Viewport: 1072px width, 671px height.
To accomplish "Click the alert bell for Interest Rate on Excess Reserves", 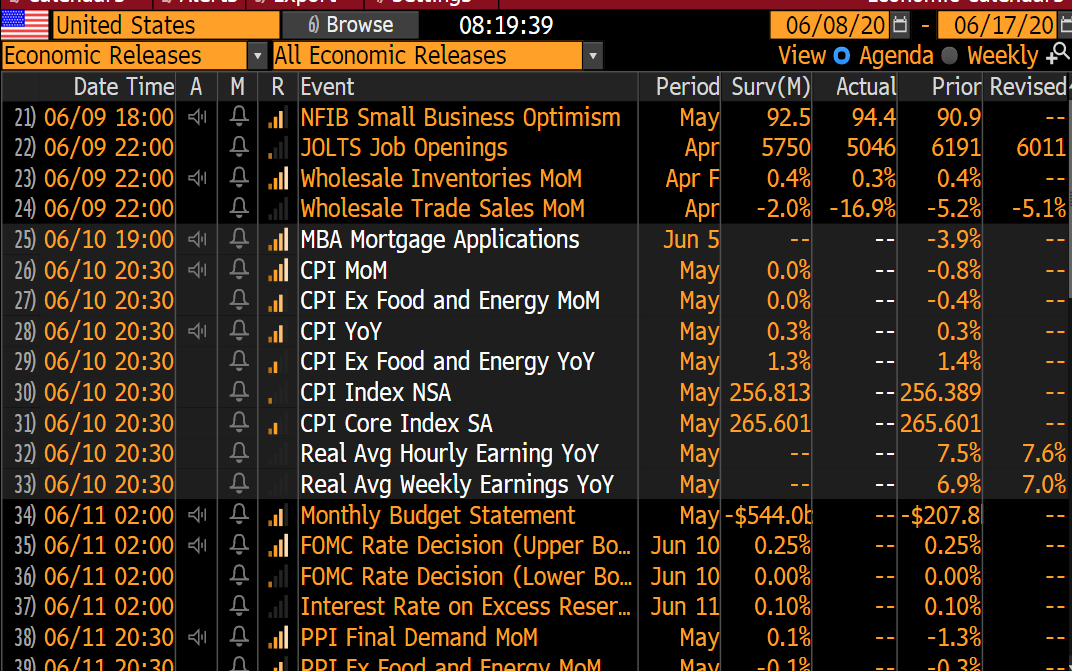I will click(239, 606).
